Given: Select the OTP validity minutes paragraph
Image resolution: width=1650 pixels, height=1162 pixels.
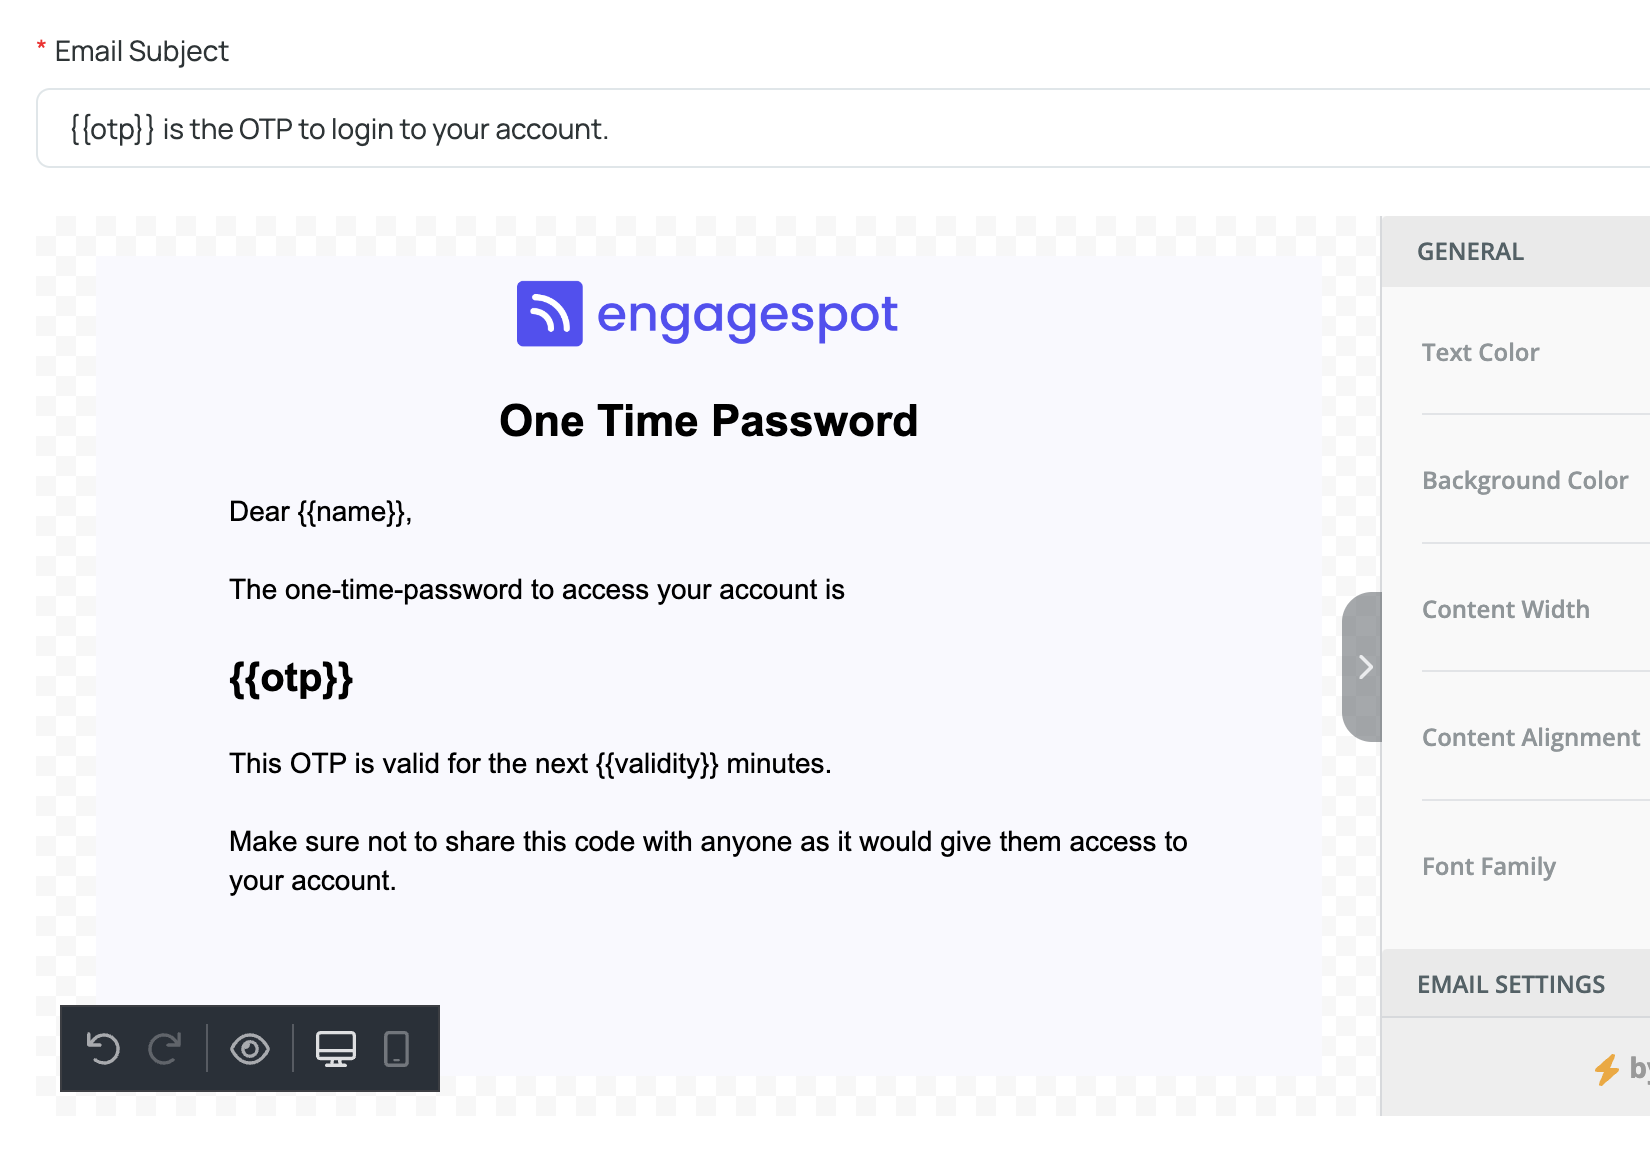Looking at the screenshot, I should [530, 764].
